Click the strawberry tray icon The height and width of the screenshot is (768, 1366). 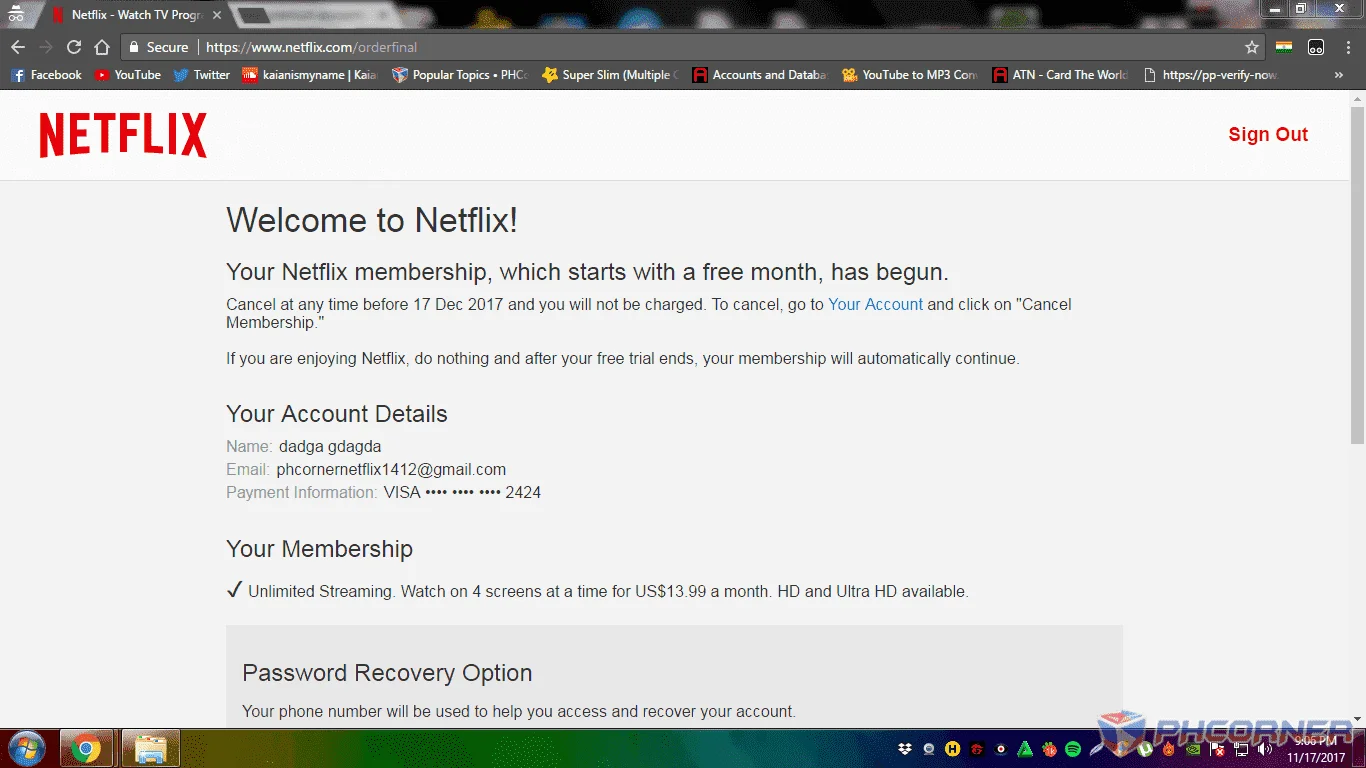tap(1049, 749)
